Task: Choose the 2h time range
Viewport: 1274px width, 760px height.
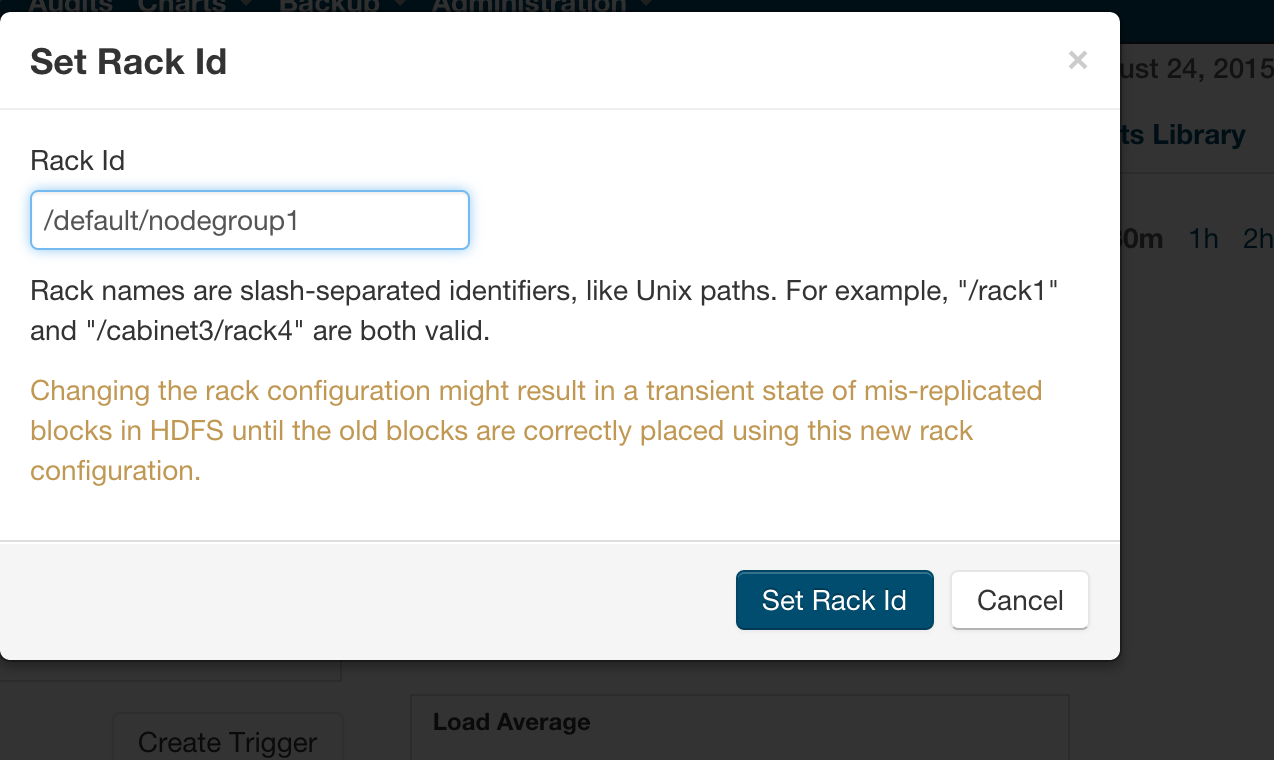Action: point(1257,239)
